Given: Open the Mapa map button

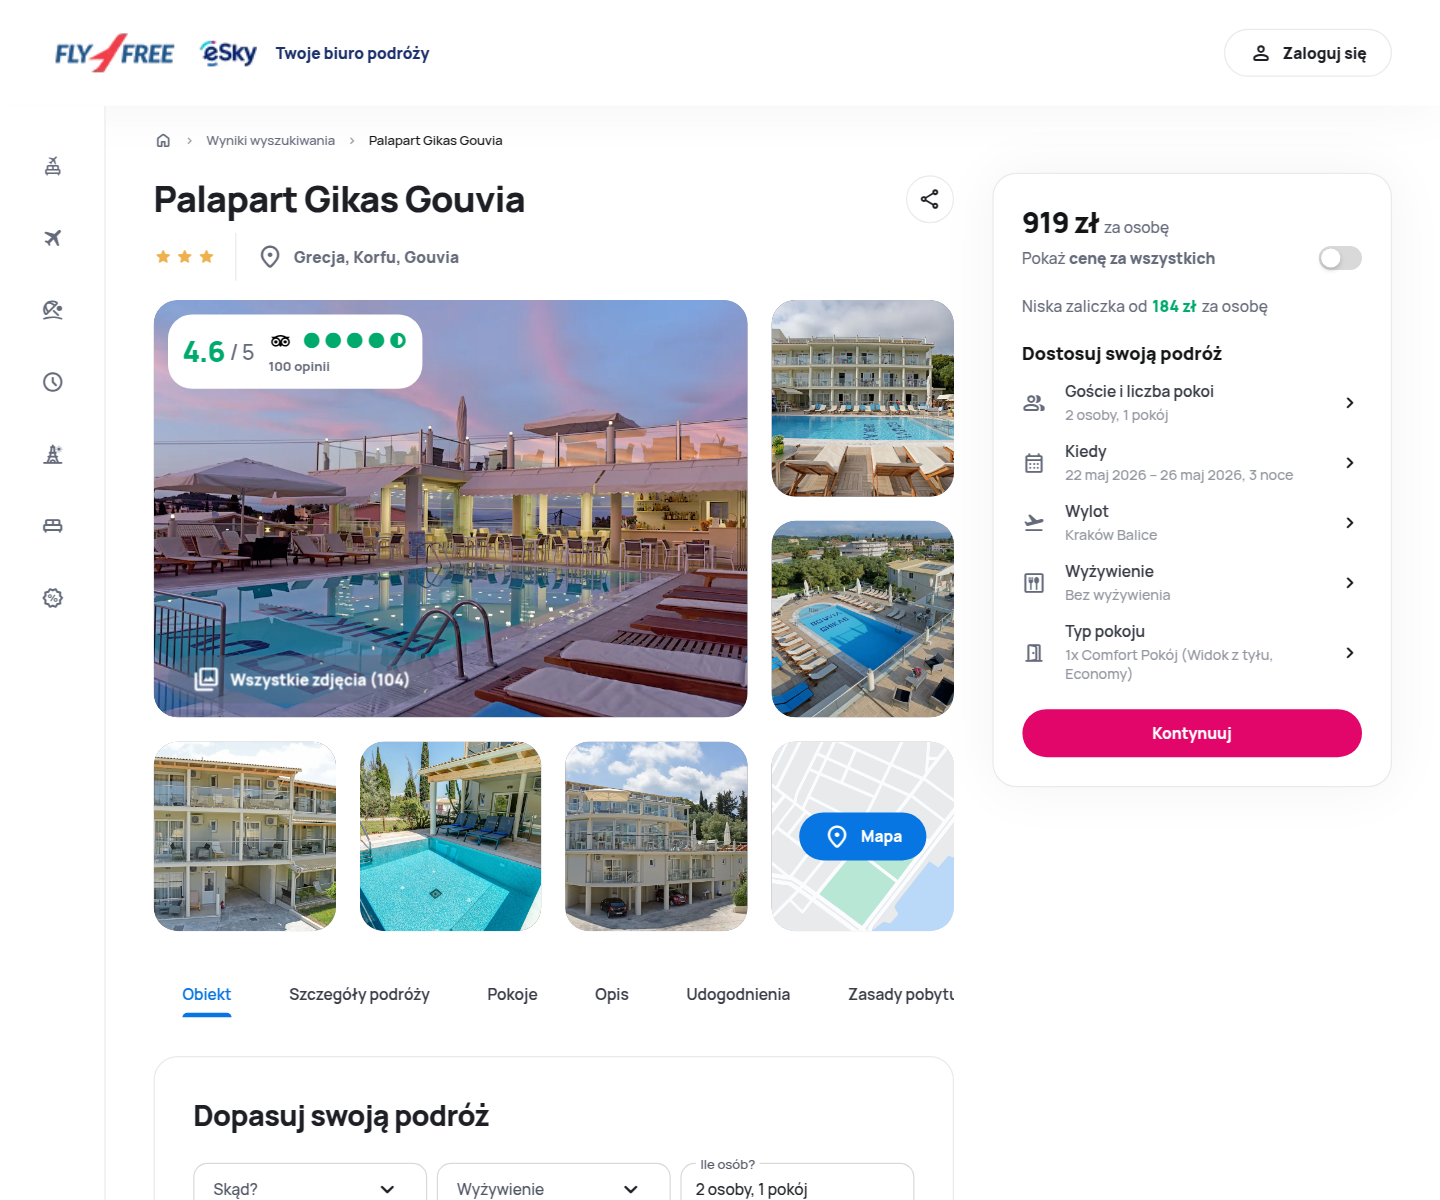Looking at the screenshot, I should pyautogui.click(x=862, y=836).
